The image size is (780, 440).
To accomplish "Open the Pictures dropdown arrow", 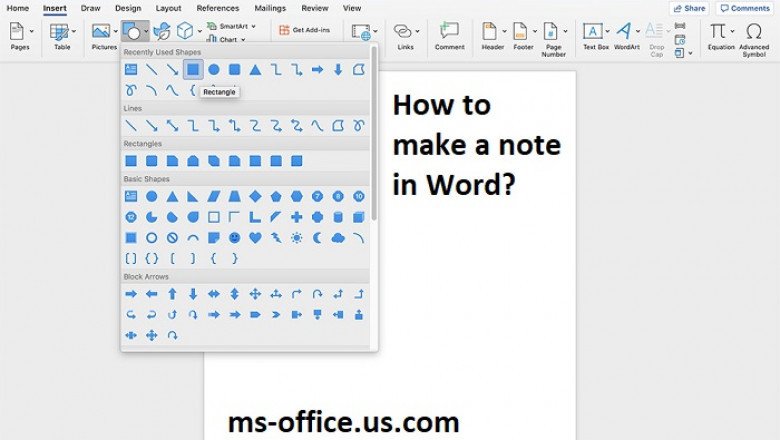I will click(x=115, y=31).
